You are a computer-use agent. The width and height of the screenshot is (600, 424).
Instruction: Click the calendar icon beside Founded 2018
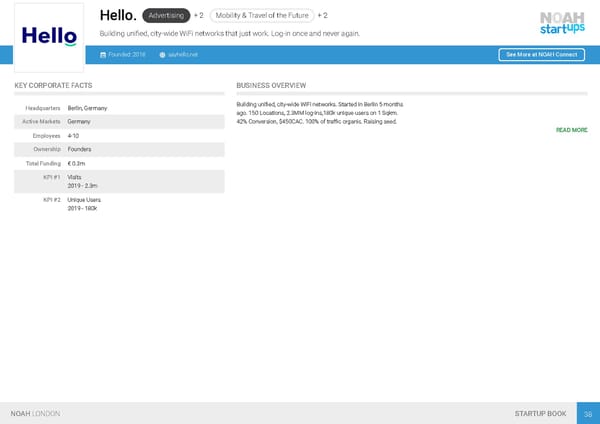point(102,54)
